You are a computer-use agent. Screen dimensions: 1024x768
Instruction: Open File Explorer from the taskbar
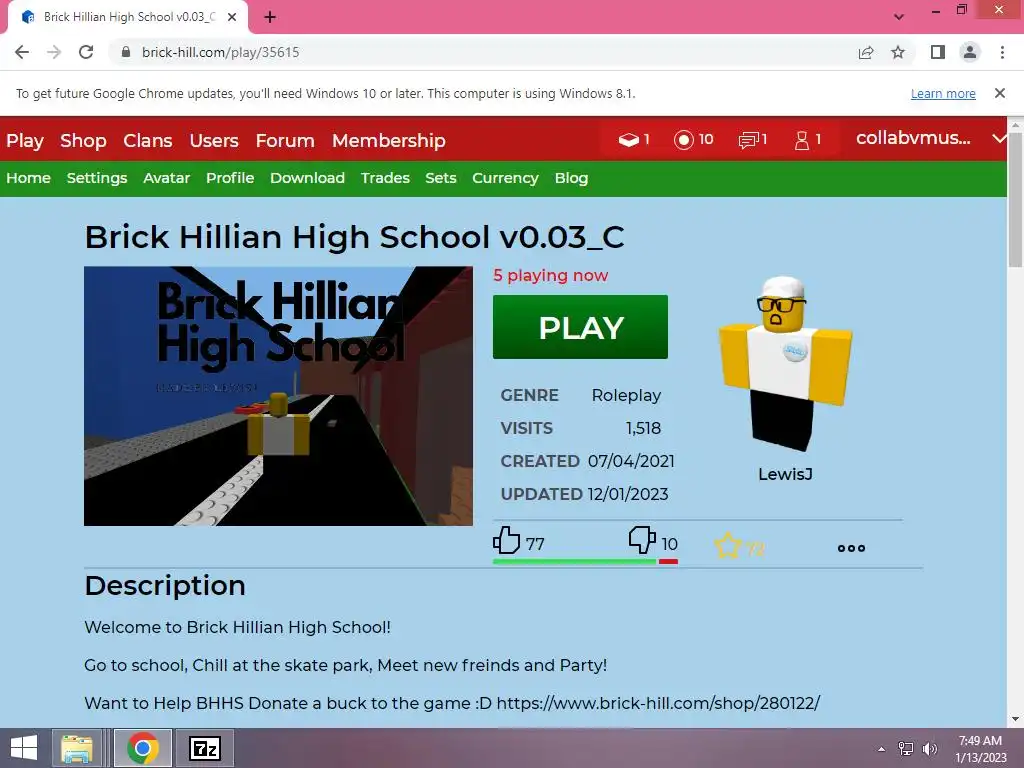pos(76,748)
